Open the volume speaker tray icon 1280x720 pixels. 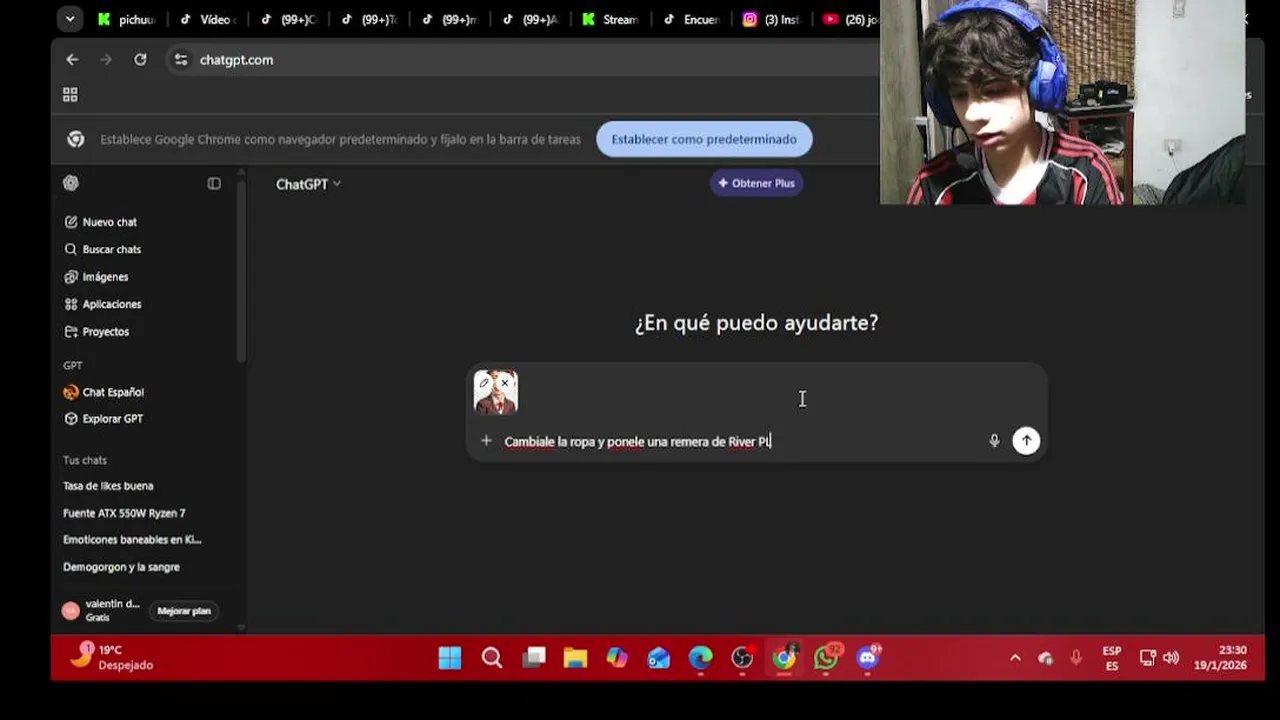point(1171,658)
